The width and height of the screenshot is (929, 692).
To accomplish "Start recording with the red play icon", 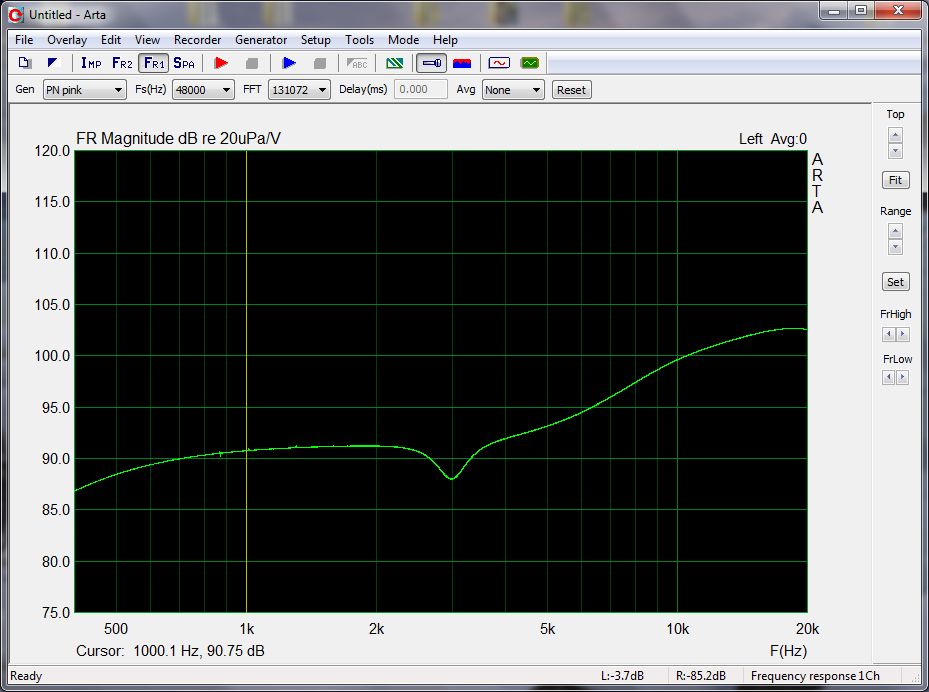I will [221, 63].
